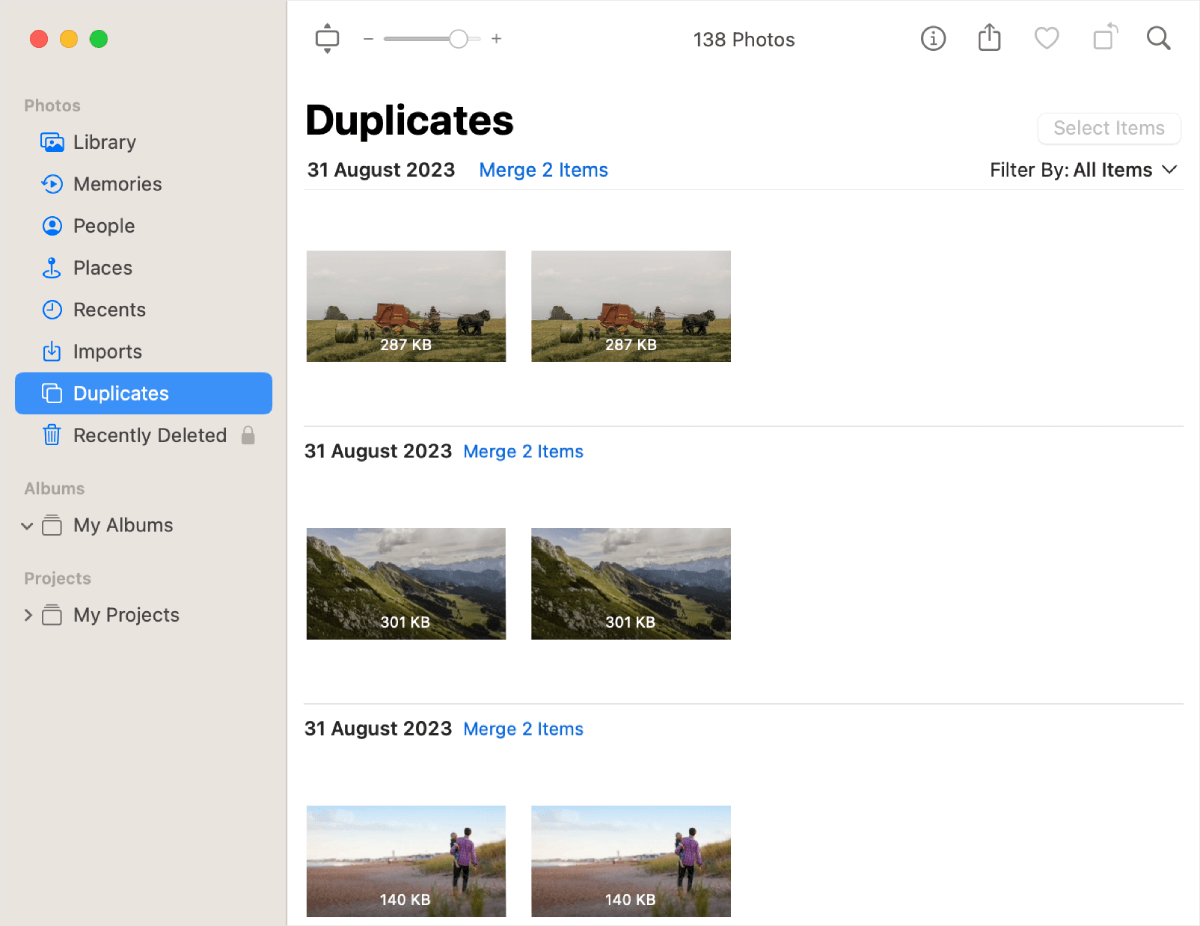
Task: Click the aspect ratio icon in the toolbar
Action: [327, 37]
